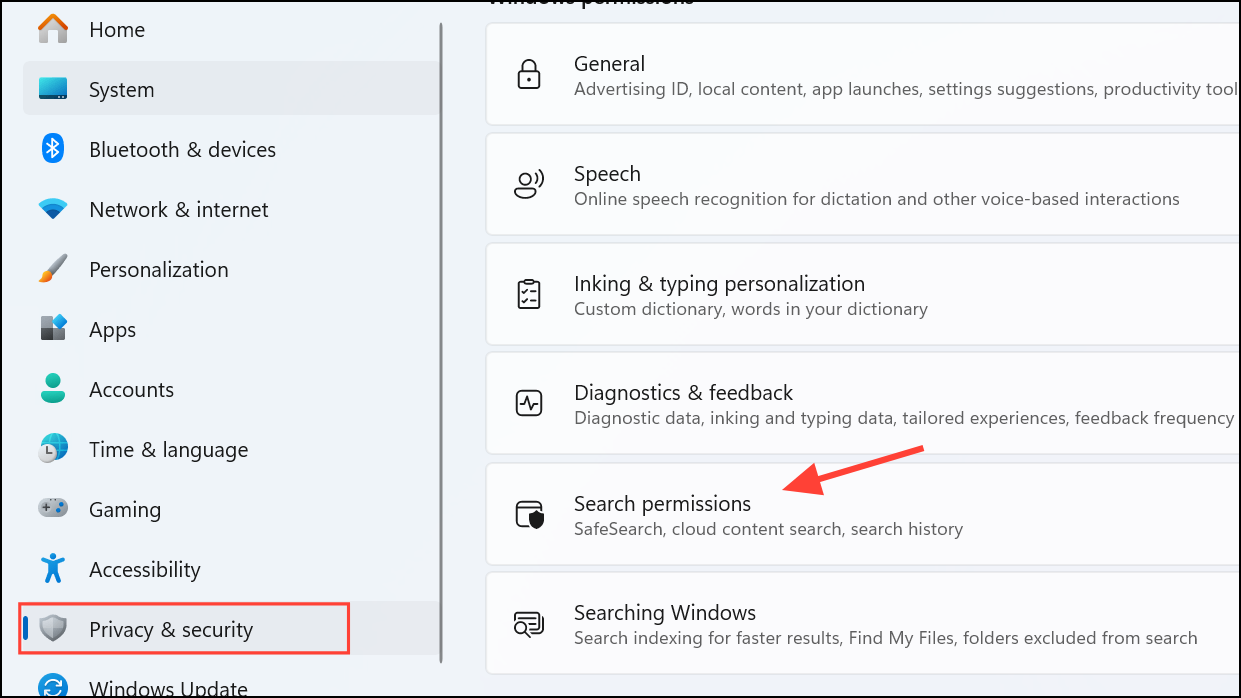This screenshot has width=1241, height=698.
Task: Open the Search permissions heading
Action: 662,503
